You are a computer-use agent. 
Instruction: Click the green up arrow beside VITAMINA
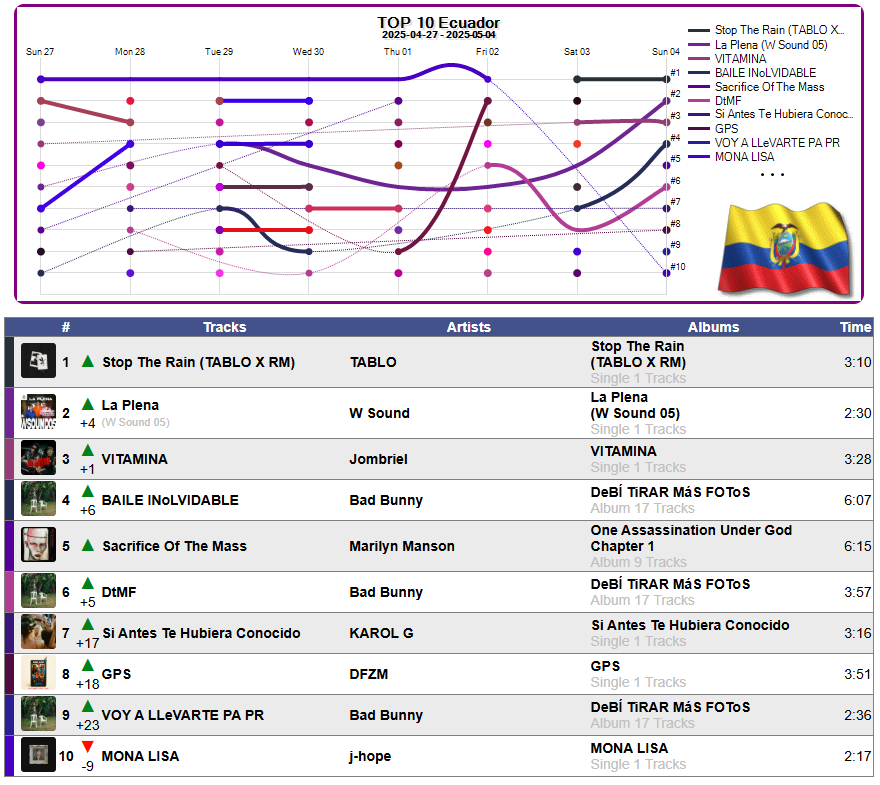(88, 450)
